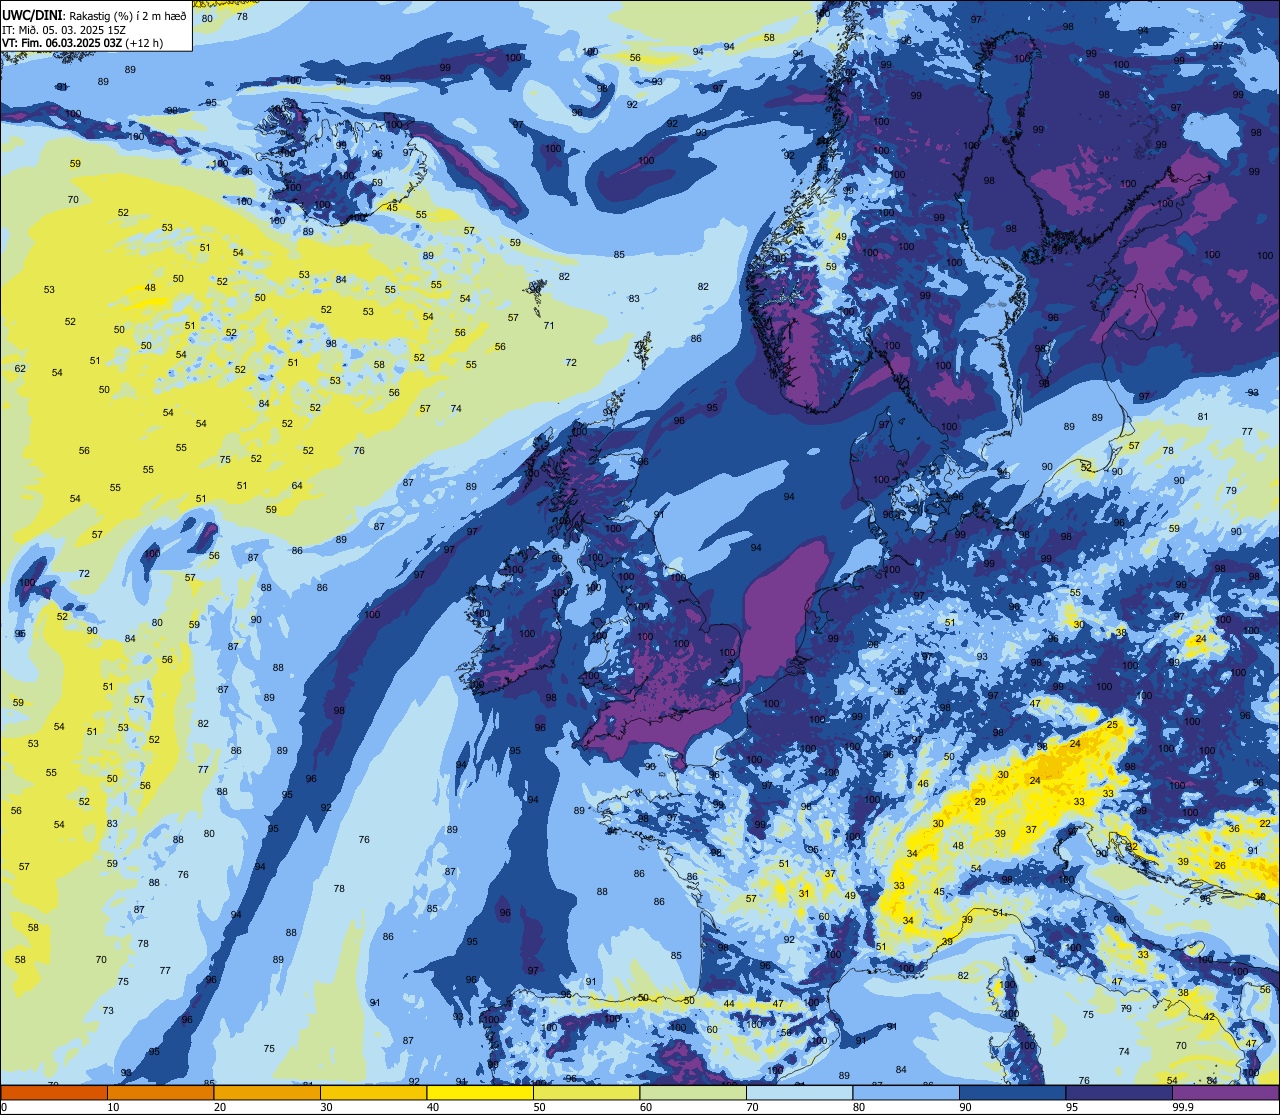Screen dimensions: 1280x1115
Task: Select the purple above-99.9 legend swatch
Action: [x=1225, y=1092]
